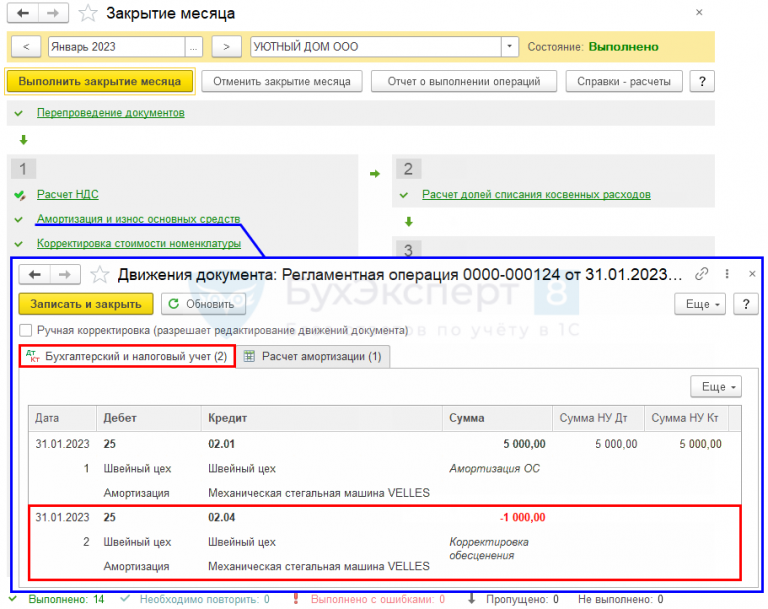Switch to the next month with the > button
Image resolution: width=768 pixels, height=609 pixels.
coord(226,47)
